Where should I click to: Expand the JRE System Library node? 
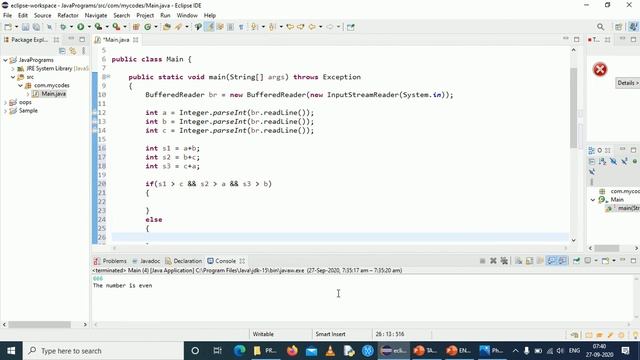click(13, 69)
